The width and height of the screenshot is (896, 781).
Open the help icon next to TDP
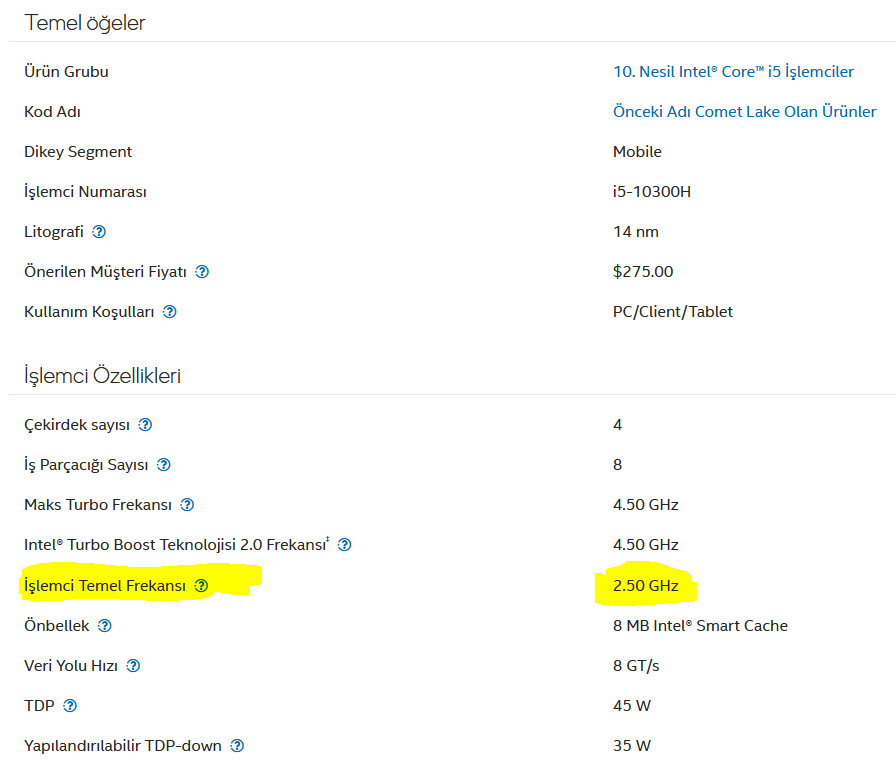[x=70, y=706]
